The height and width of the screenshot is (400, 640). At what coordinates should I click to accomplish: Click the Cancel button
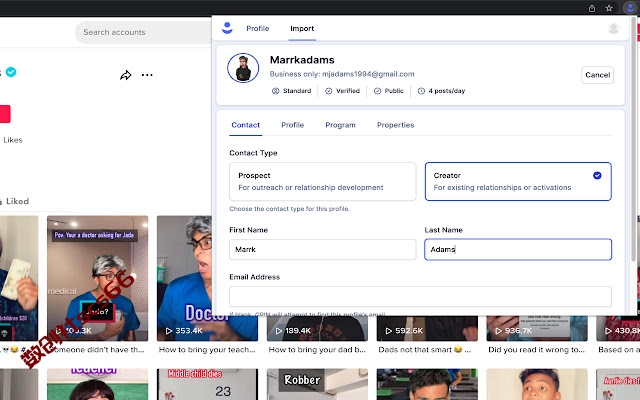tap(597, 75)
